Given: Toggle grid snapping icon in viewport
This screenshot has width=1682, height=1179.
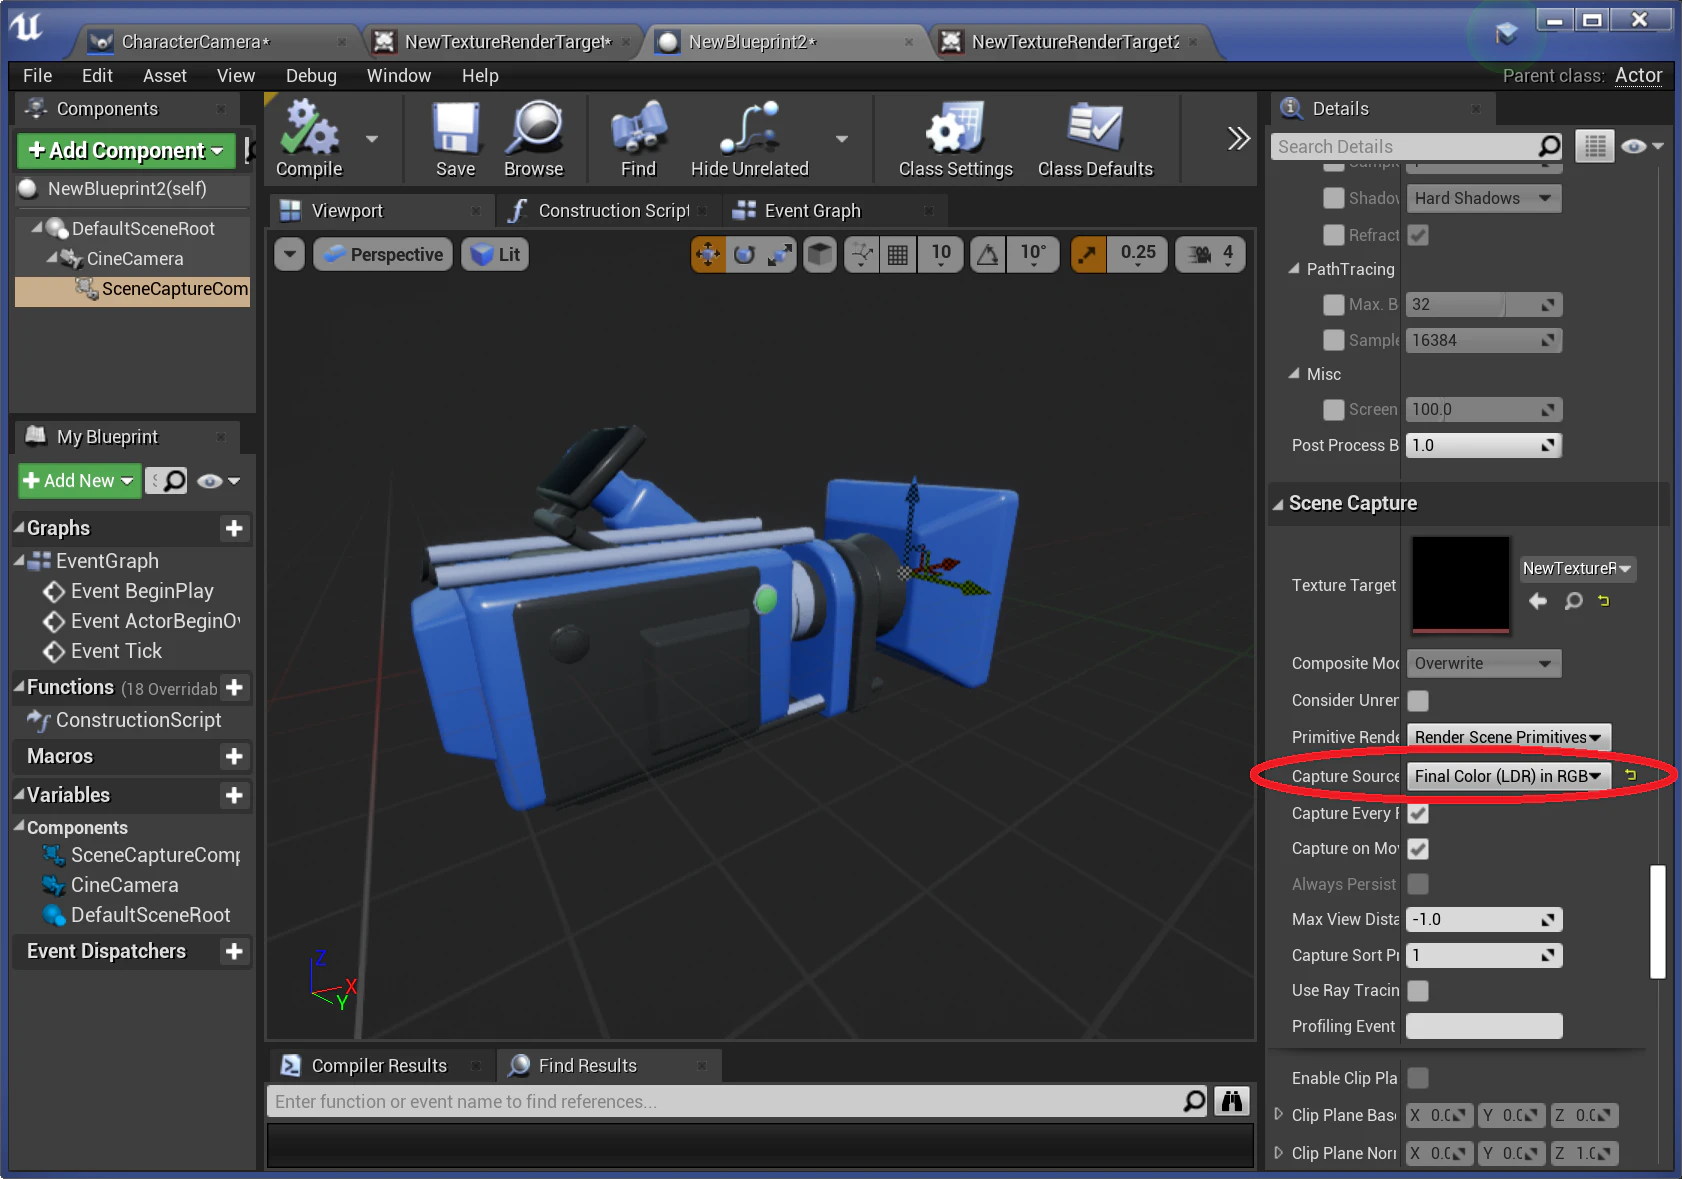Looking at the screenshot, I should [898, 255].
